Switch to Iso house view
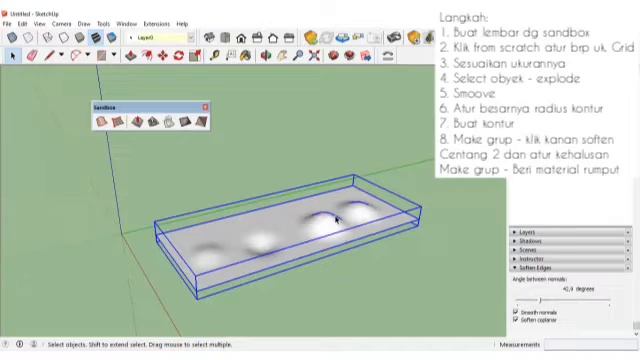The height and width of the screenshot is (360, 640). (x=209, y=38)
